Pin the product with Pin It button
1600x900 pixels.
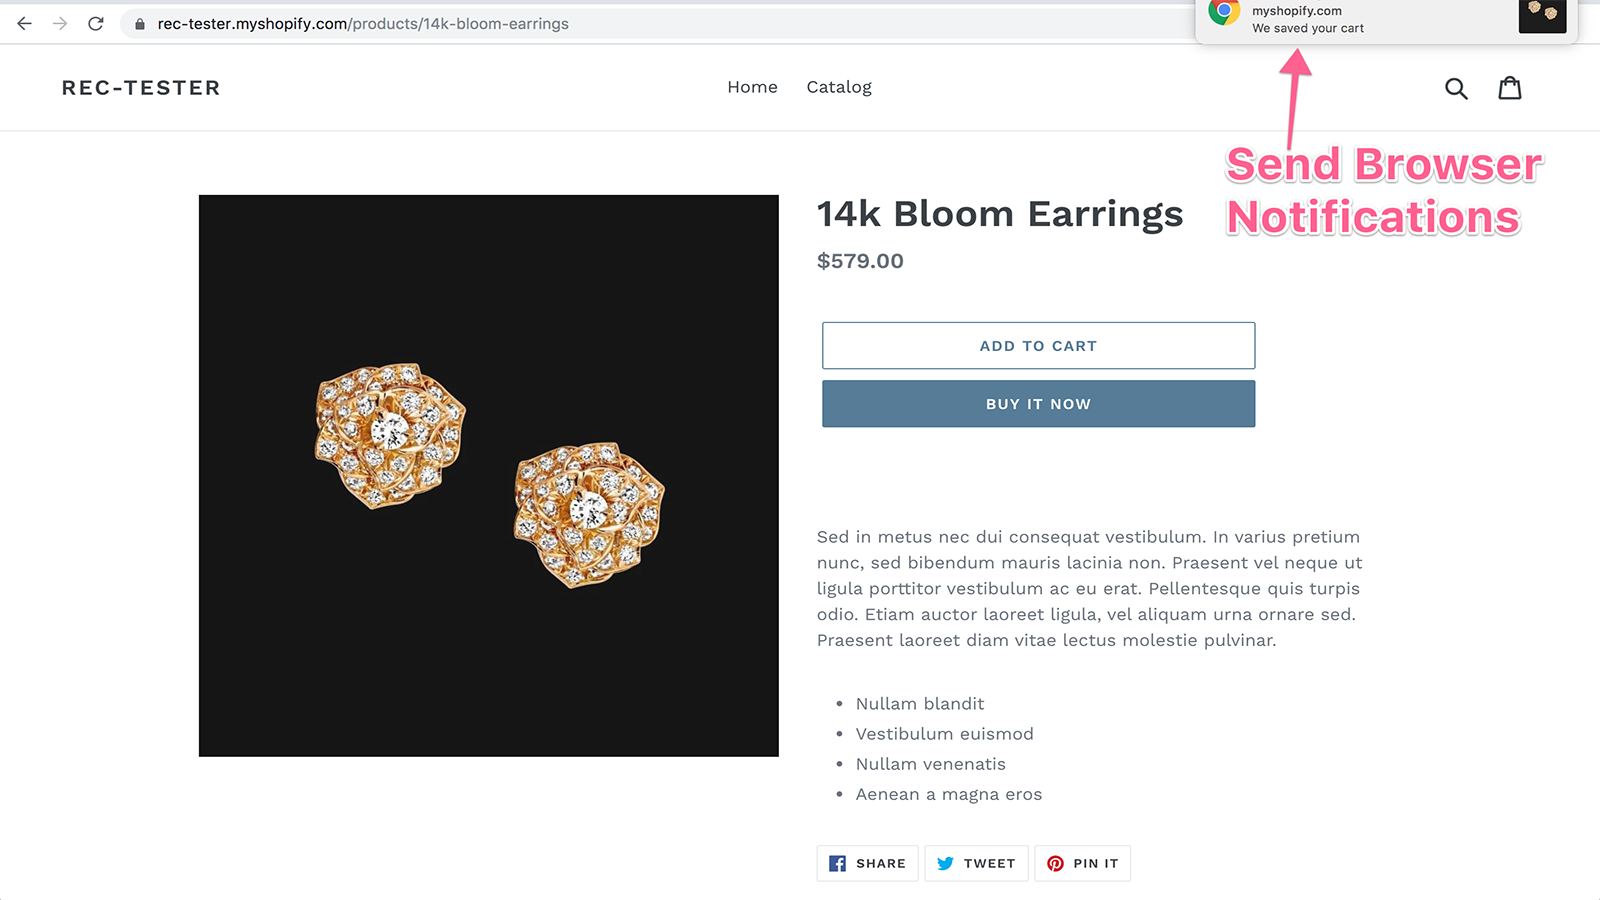coord(1083,863)
